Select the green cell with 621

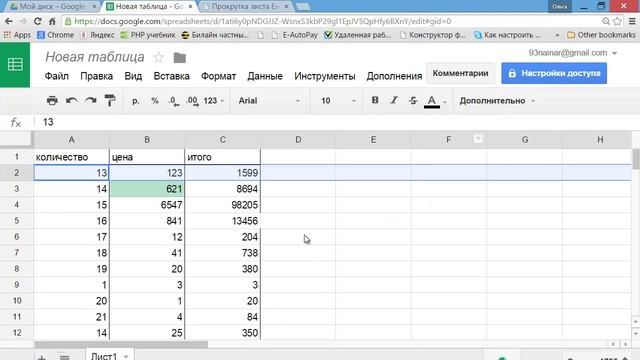(147, 189)
